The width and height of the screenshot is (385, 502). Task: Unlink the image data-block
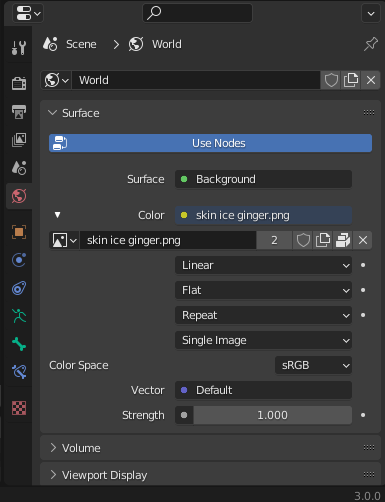[x=363, y=240]
